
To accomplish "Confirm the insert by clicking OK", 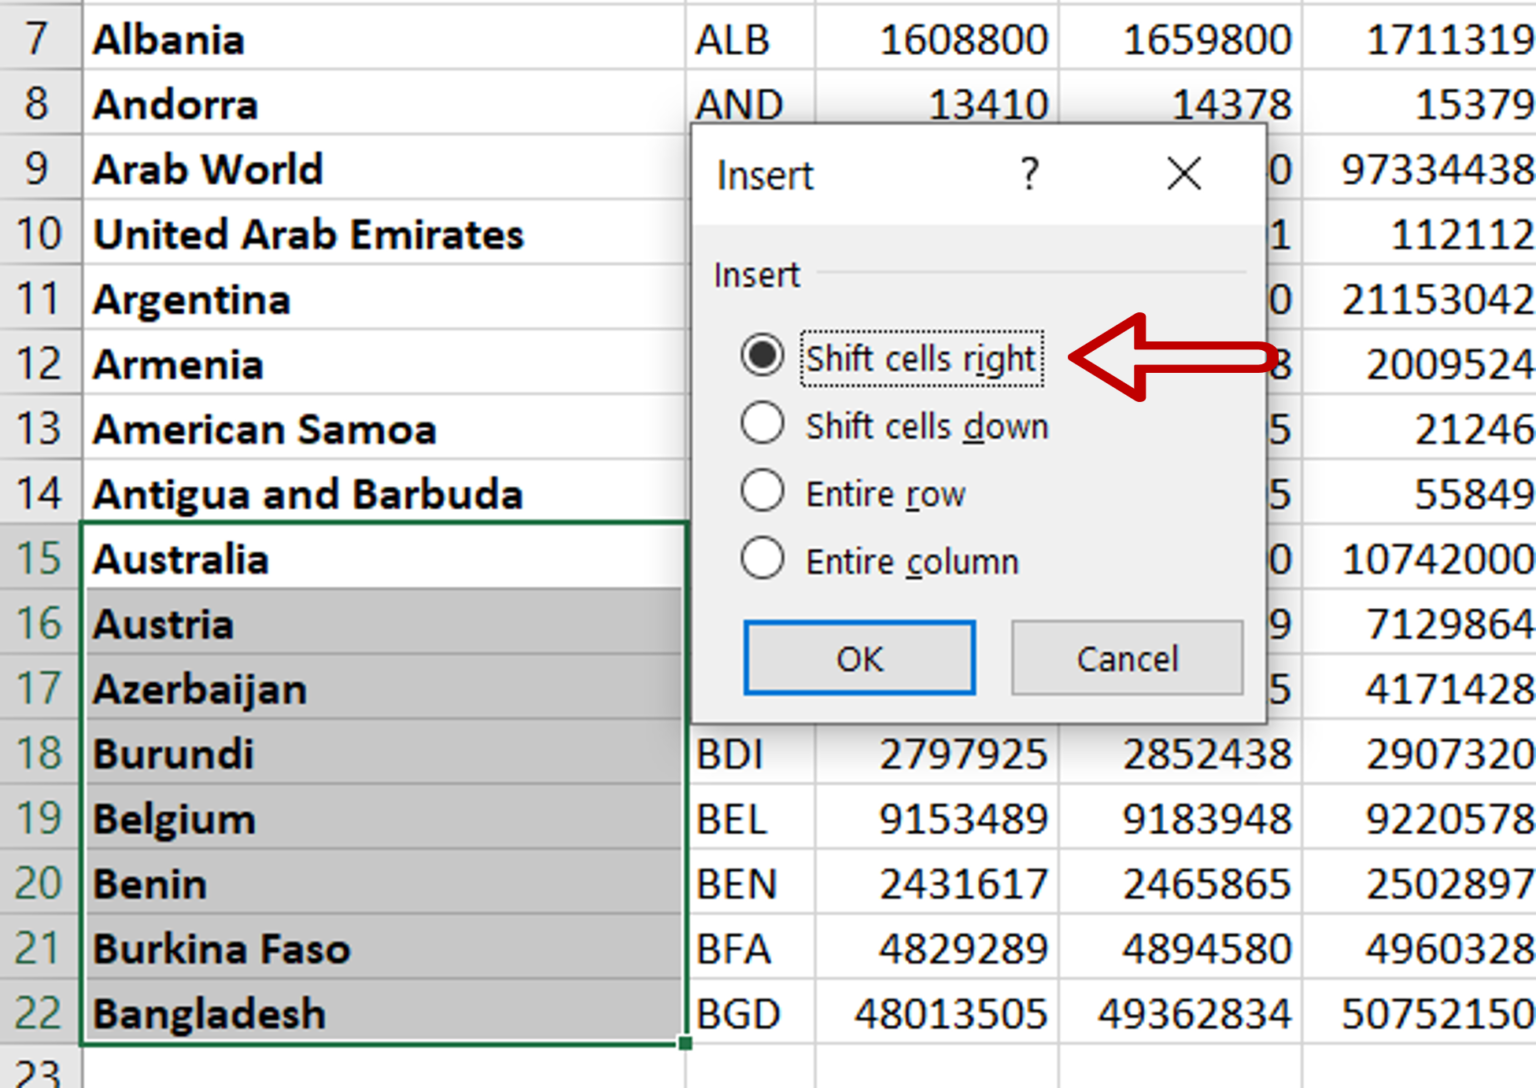I will coord(858,658).
